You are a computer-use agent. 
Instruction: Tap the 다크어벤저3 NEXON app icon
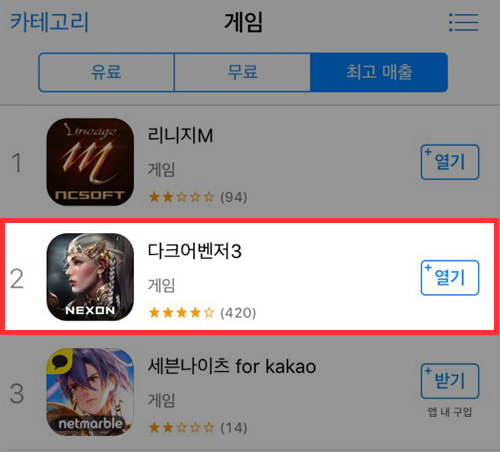click(90, 277)
